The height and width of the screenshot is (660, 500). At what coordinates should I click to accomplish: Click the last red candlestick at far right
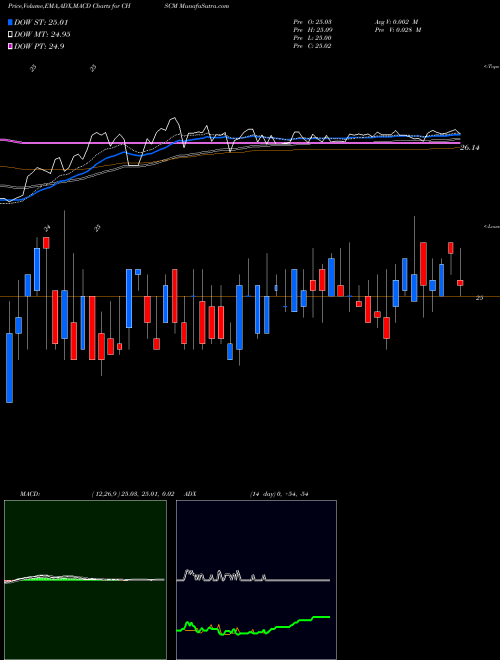[x=460, y=283]
